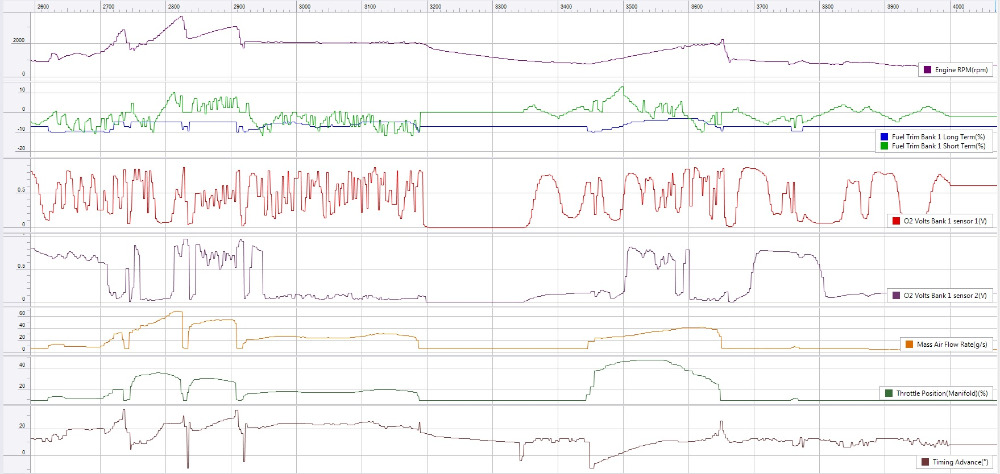Select the Timing Advance legend label

pyautogui.click(x=960, y=462)
